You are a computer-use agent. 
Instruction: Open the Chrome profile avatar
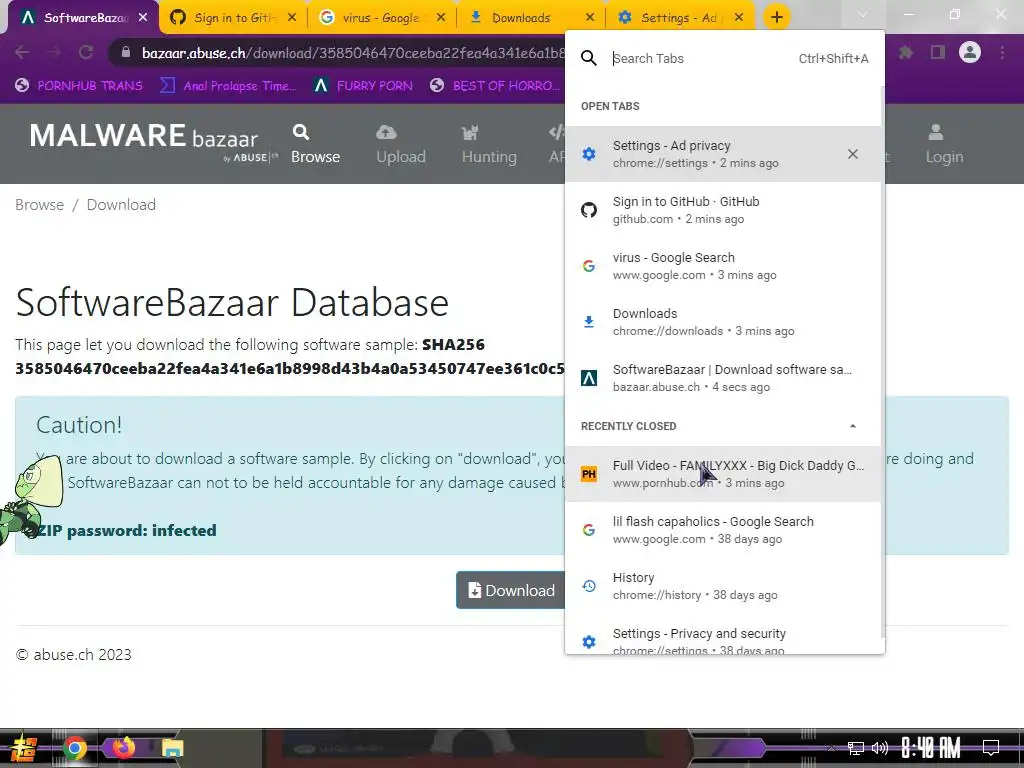tap(970, 52)
